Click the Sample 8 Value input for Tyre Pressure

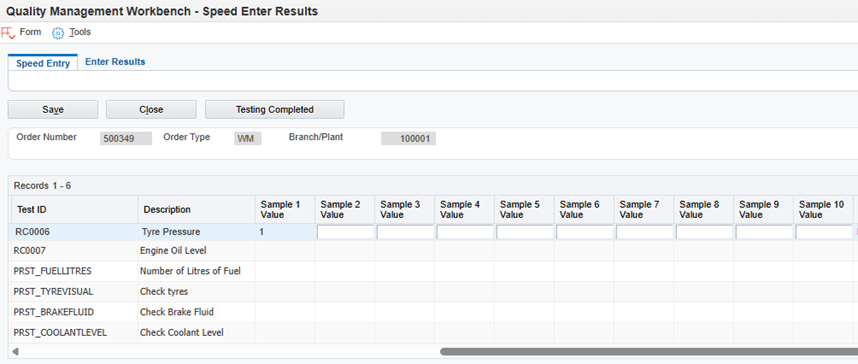click(x=704, y=232)
